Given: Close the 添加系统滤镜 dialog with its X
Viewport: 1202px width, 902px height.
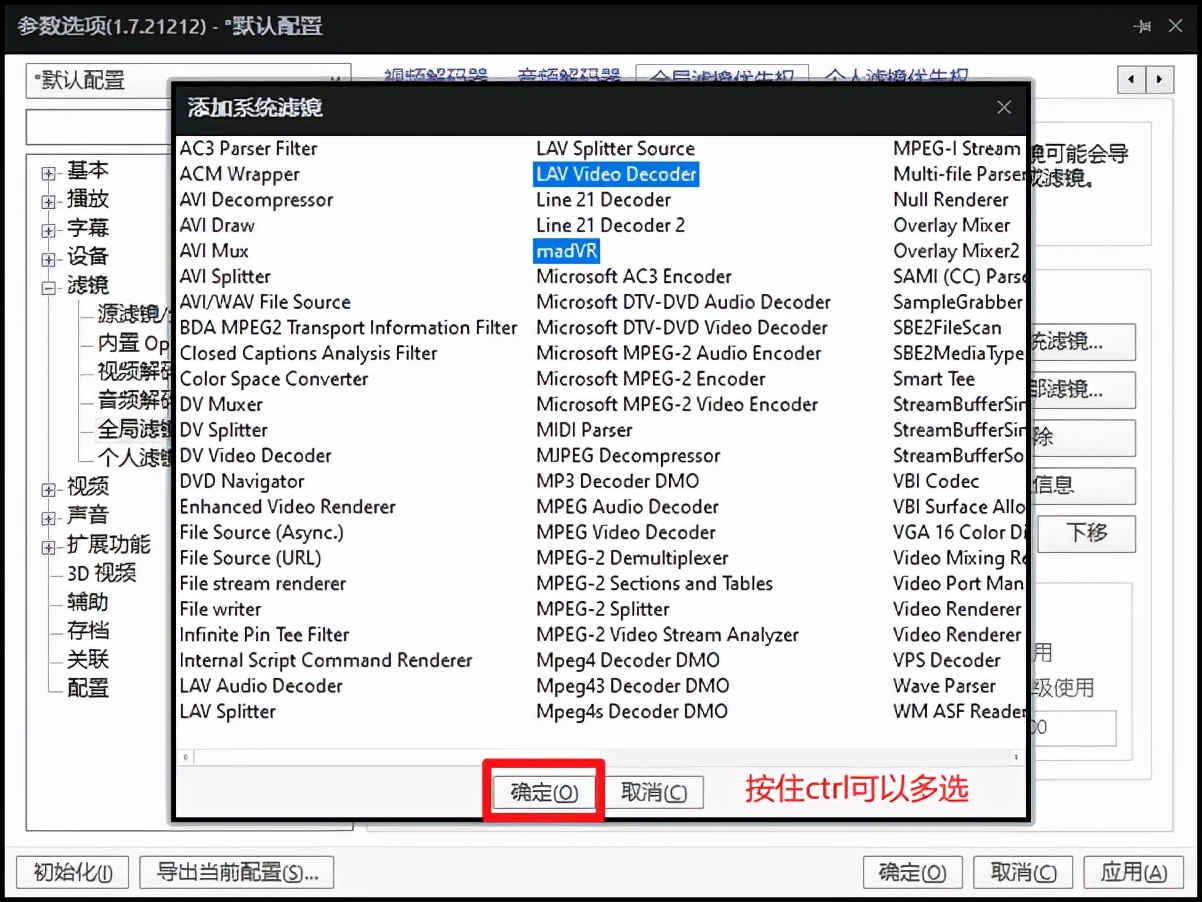Looking at the screenshot, I should (1004, 107).
